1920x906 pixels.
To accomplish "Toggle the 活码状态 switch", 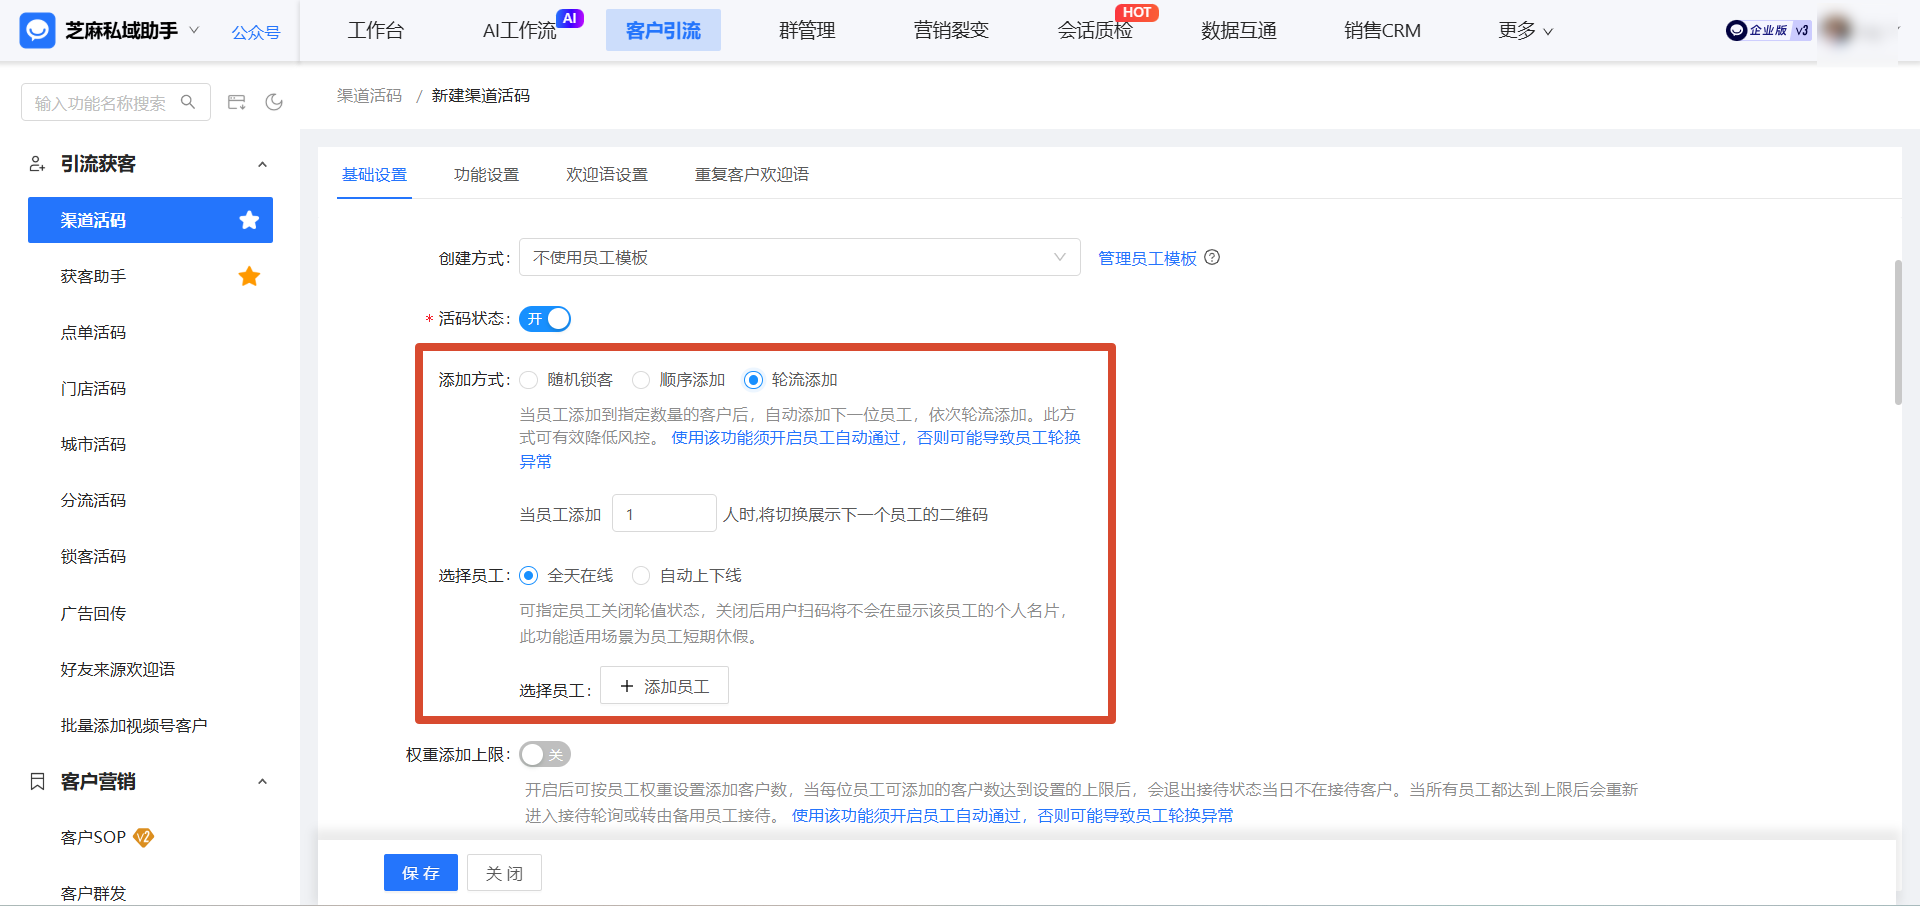I will tap(545, 319).
